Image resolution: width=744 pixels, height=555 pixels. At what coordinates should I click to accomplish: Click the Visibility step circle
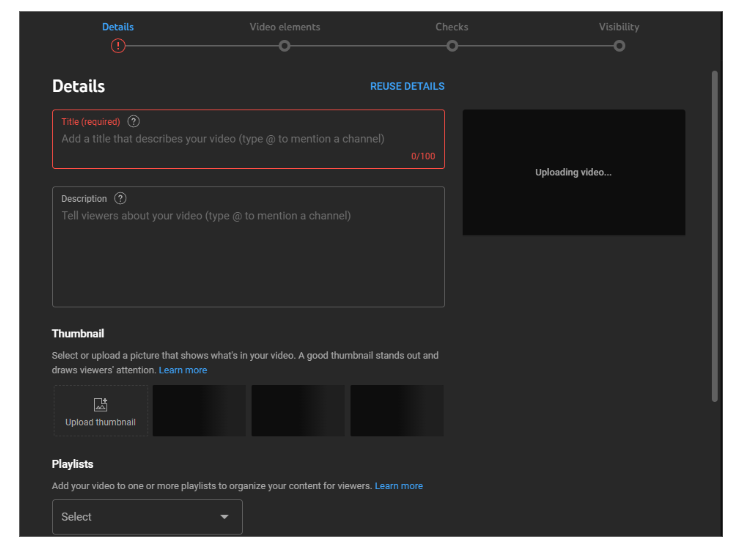[x=619, y=46]
